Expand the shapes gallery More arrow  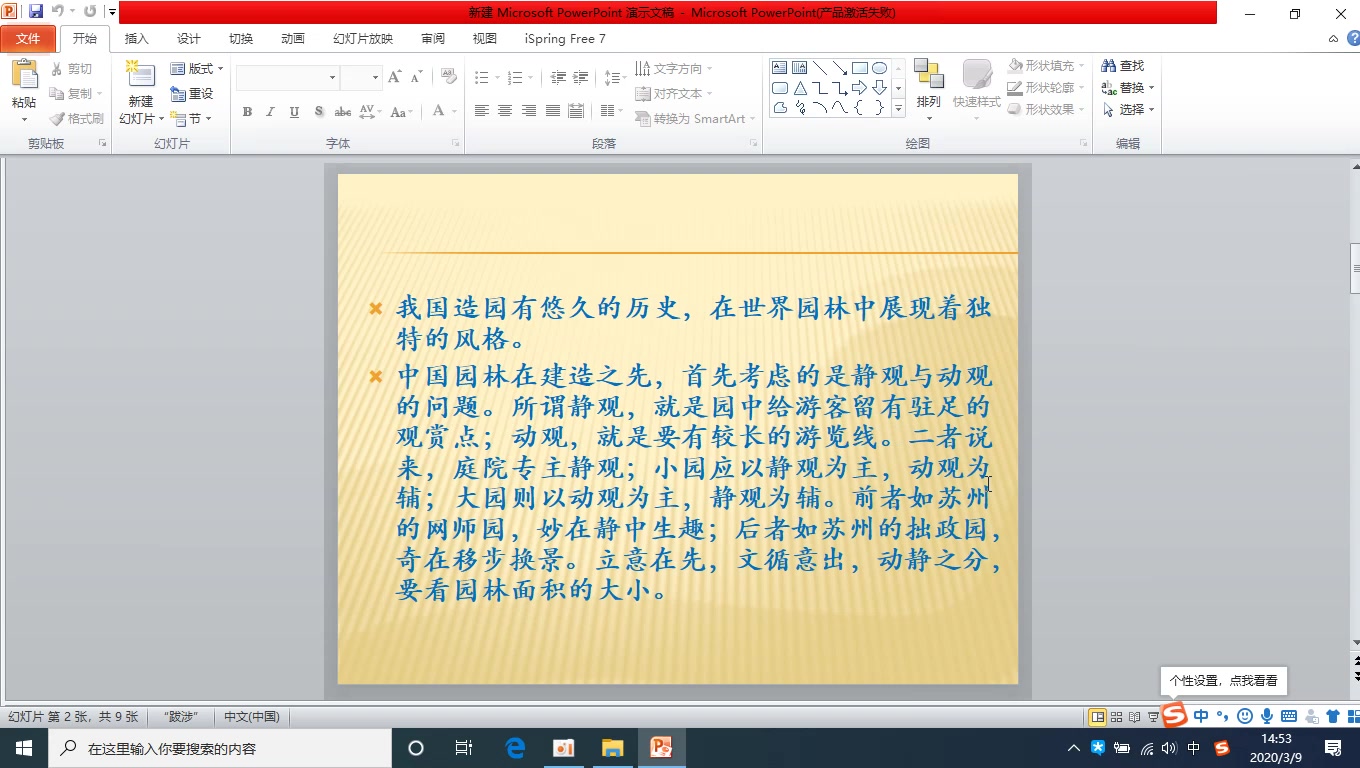click(x=898, y=108)
